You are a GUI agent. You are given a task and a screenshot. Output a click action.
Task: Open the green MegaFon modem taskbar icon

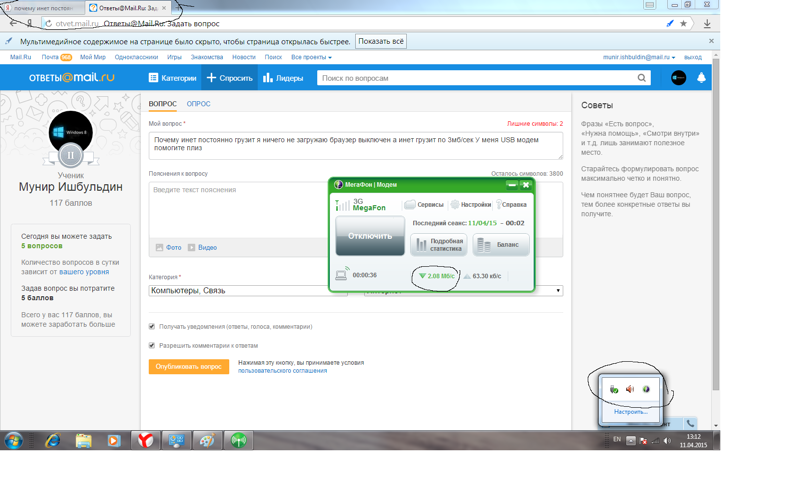tap(238, 440)
